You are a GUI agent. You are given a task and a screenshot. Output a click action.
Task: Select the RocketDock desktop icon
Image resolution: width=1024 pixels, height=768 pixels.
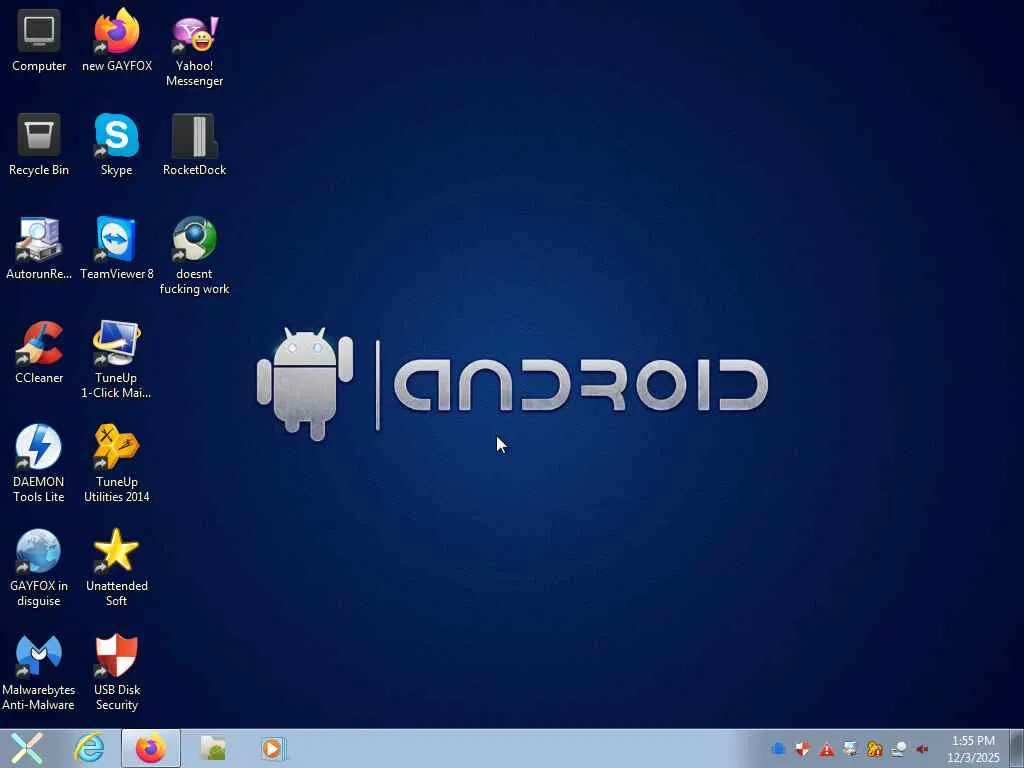(195, 145)
